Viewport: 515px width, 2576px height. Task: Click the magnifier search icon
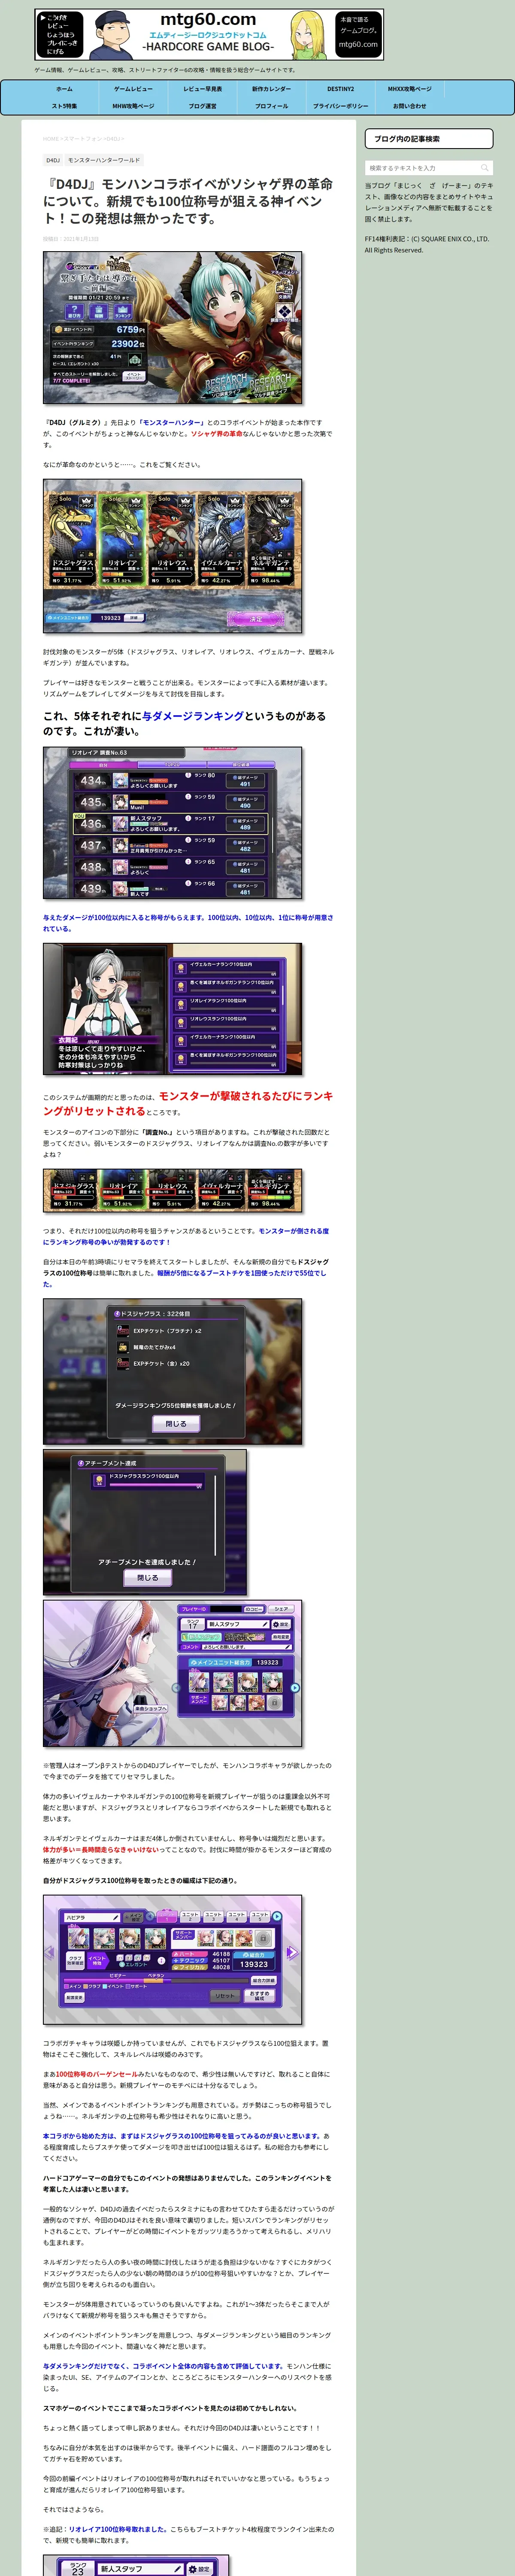(x=485, y=168)
